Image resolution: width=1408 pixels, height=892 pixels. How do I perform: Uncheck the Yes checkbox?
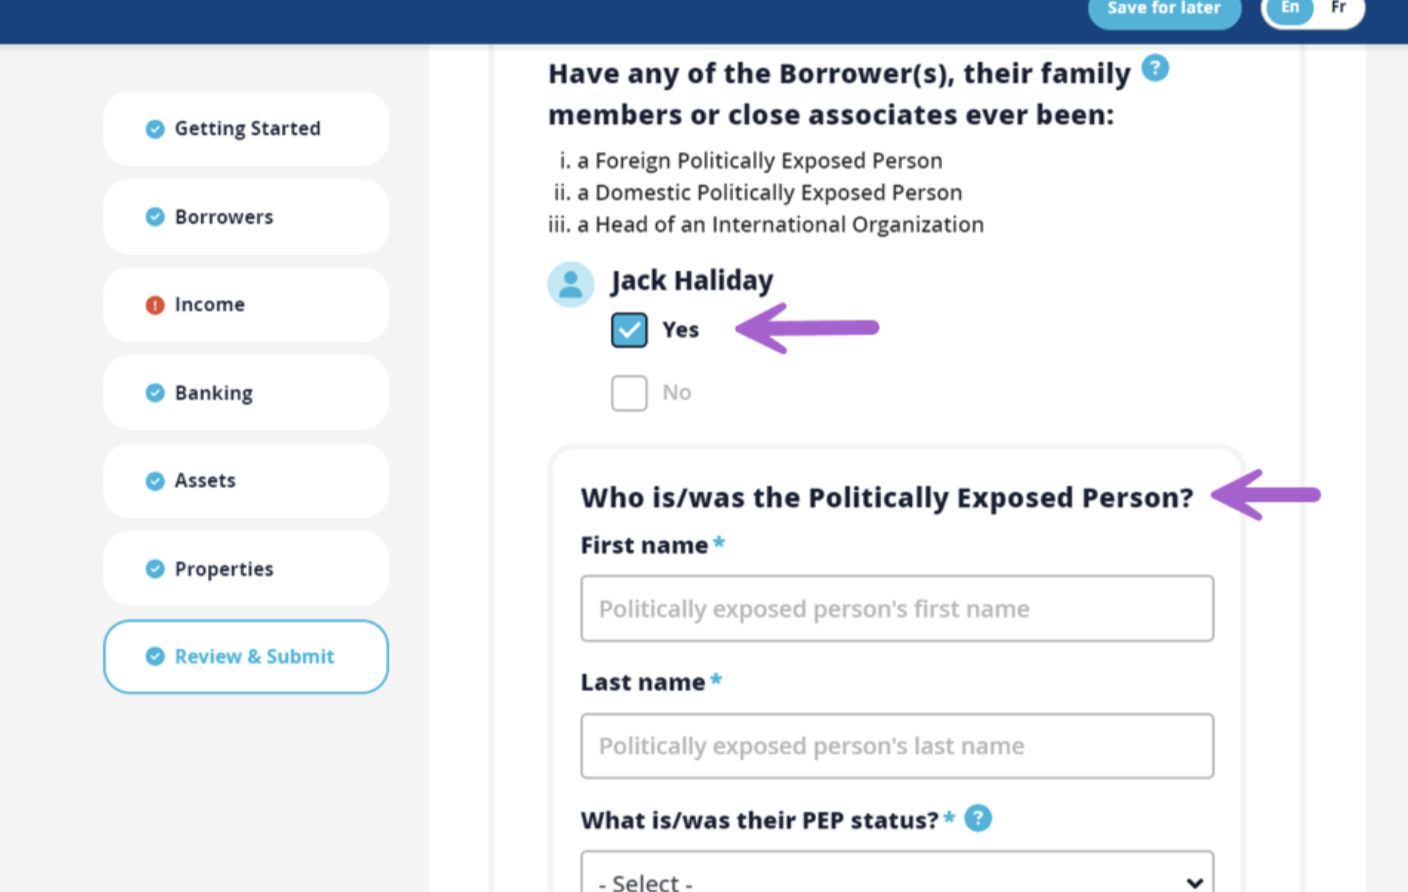coord(629,330)
